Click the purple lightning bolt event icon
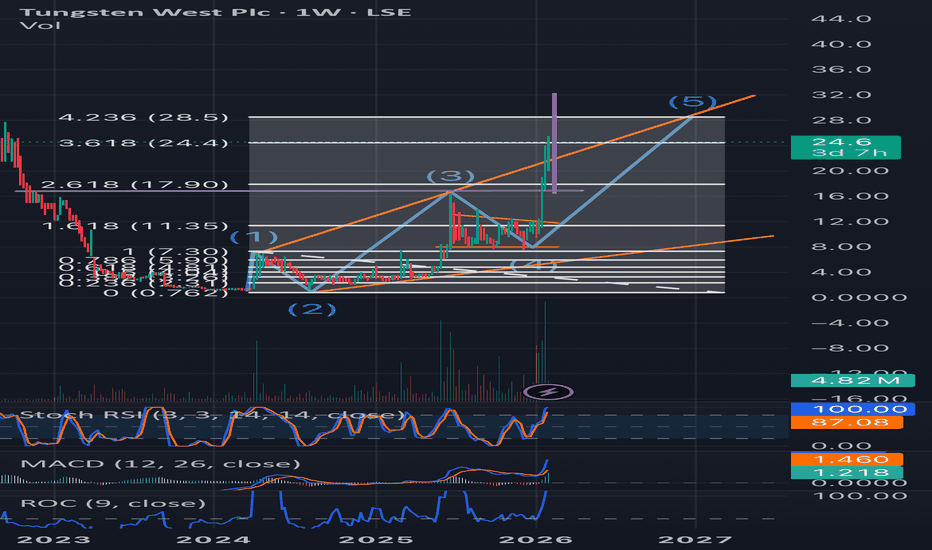 (548, 392)
